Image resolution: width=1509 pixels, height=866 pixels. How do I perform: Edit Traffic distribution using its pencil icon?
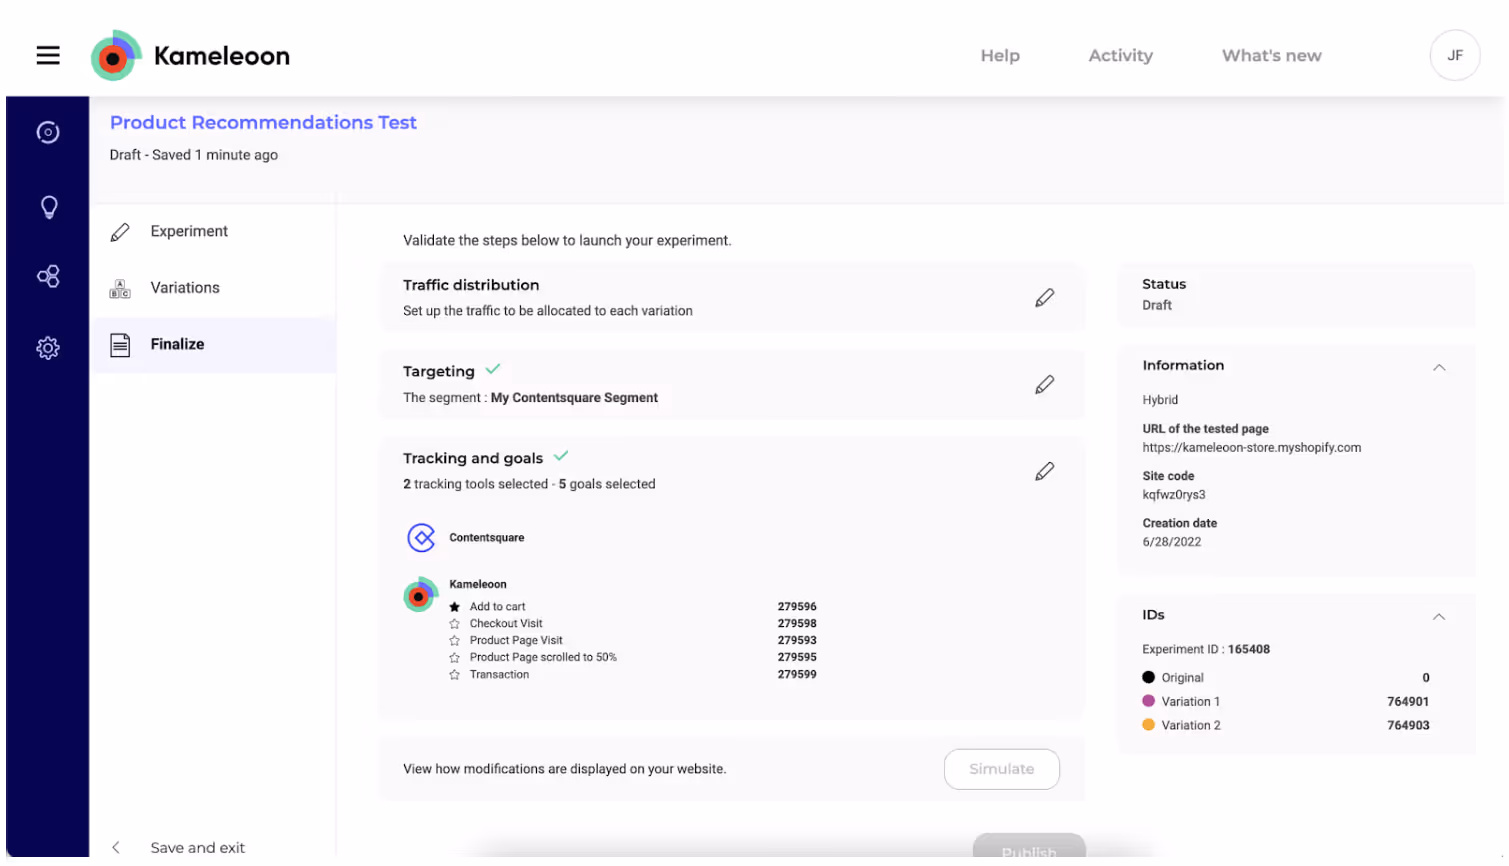[1044, 297]
